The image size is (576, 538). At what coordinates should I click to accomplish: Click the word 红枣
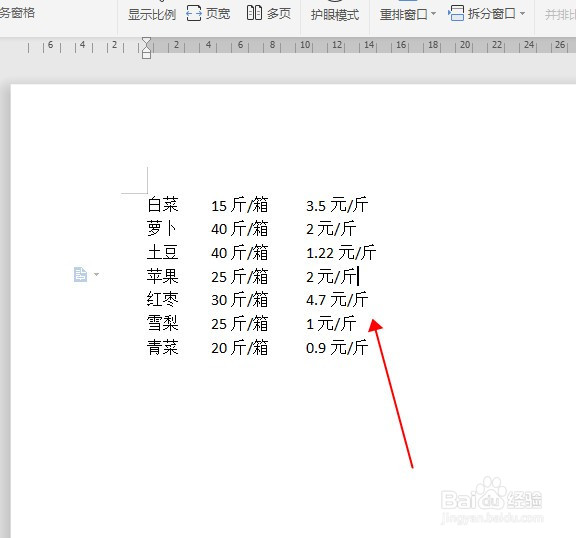[x=163, y=300]
